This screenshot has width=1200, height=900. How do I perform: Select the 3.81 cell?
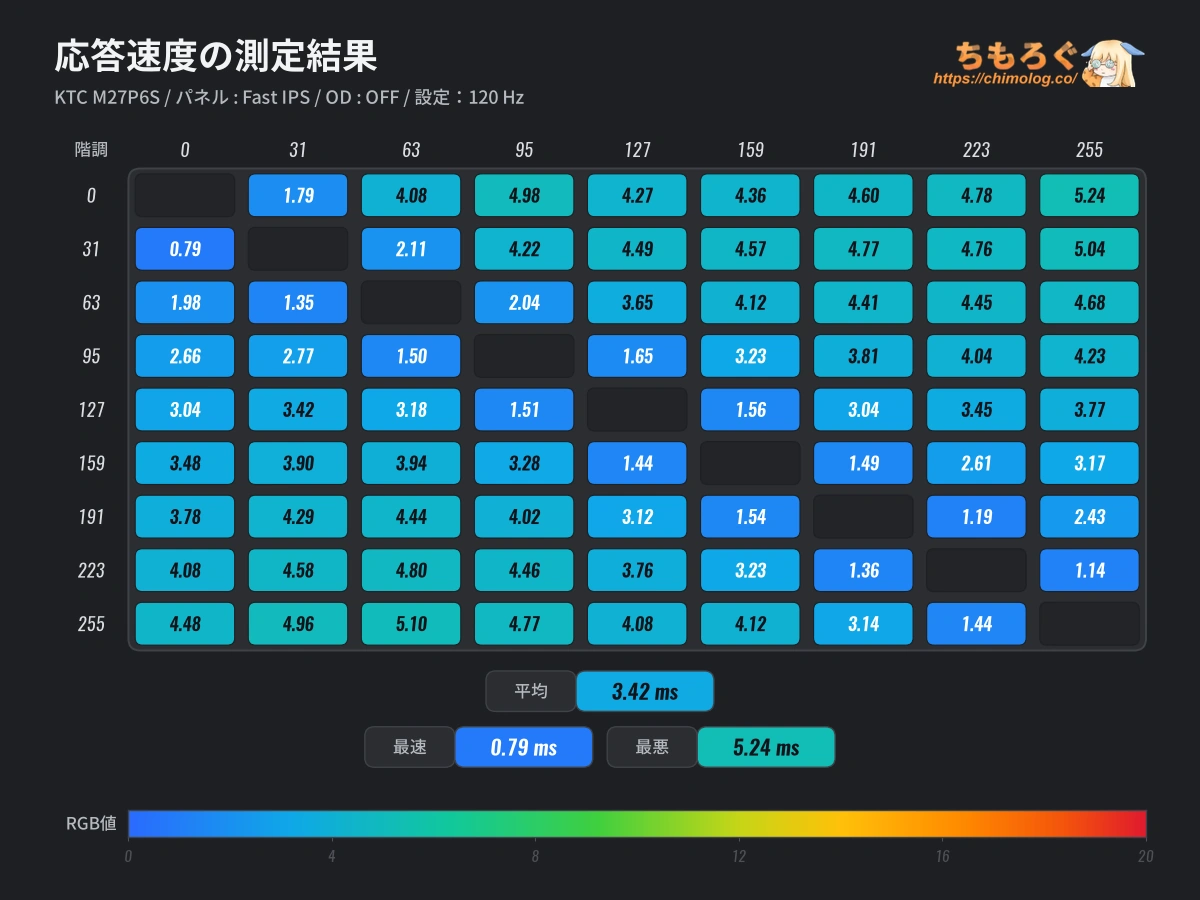pyautogui.click(x=863, y=356)
